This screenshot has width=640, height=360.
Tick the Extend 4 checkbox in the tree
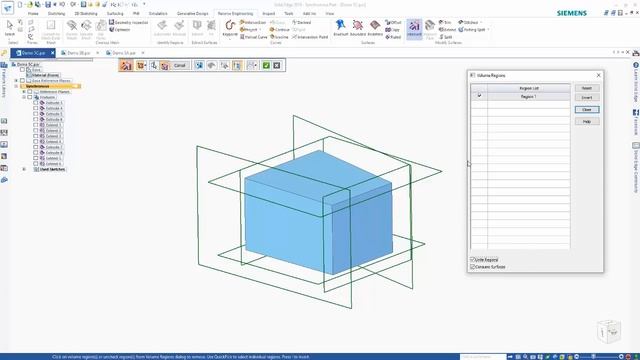pyautogui.click(x=36, y=142)
